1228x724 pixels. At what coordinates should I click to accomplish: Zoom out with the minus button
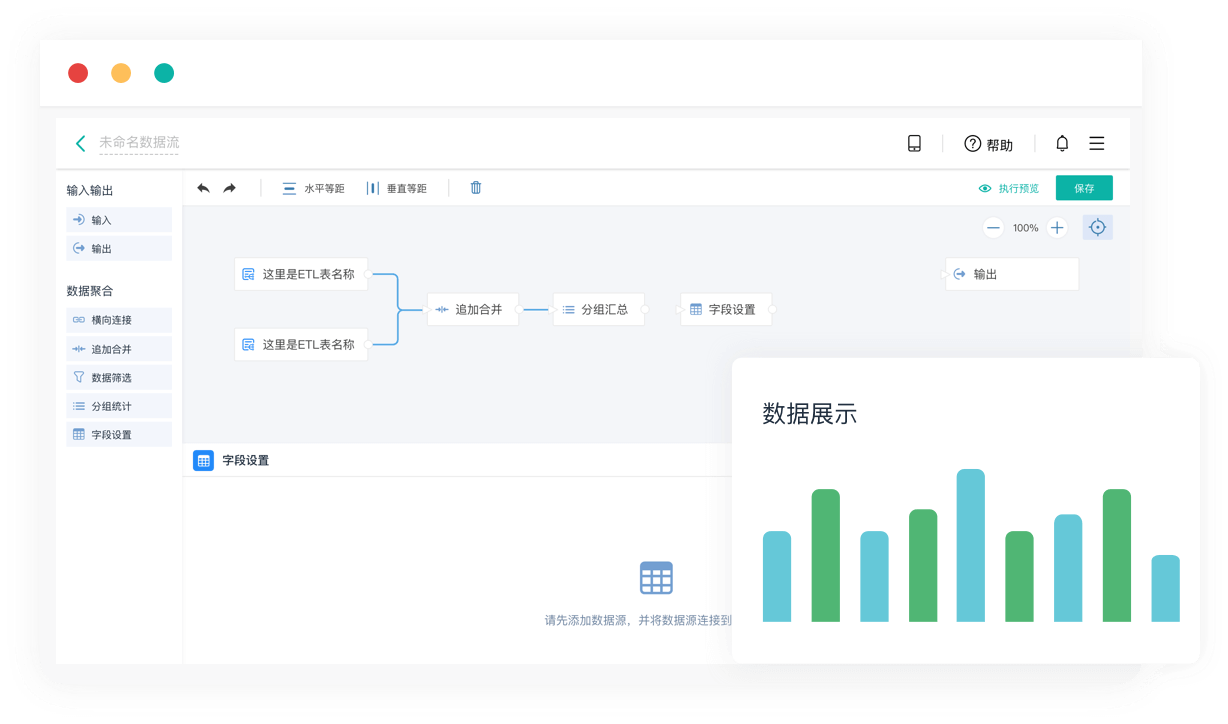point(993,228)
